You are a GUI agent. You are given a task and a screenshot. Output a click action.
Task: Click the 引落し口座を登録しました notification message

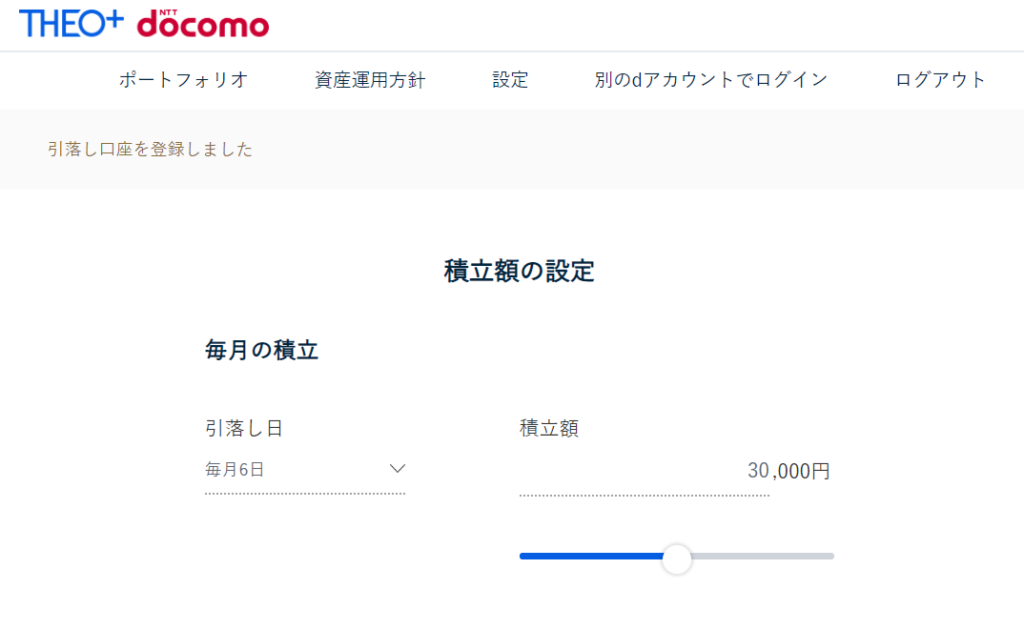[x=150, y=150]
